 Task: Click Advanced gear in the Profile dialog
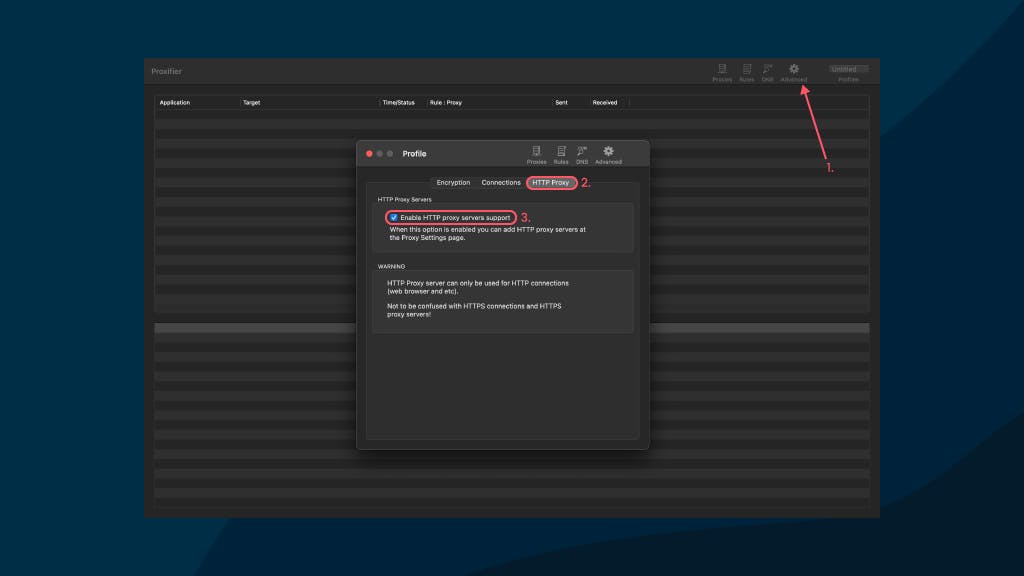click(608, 155)
